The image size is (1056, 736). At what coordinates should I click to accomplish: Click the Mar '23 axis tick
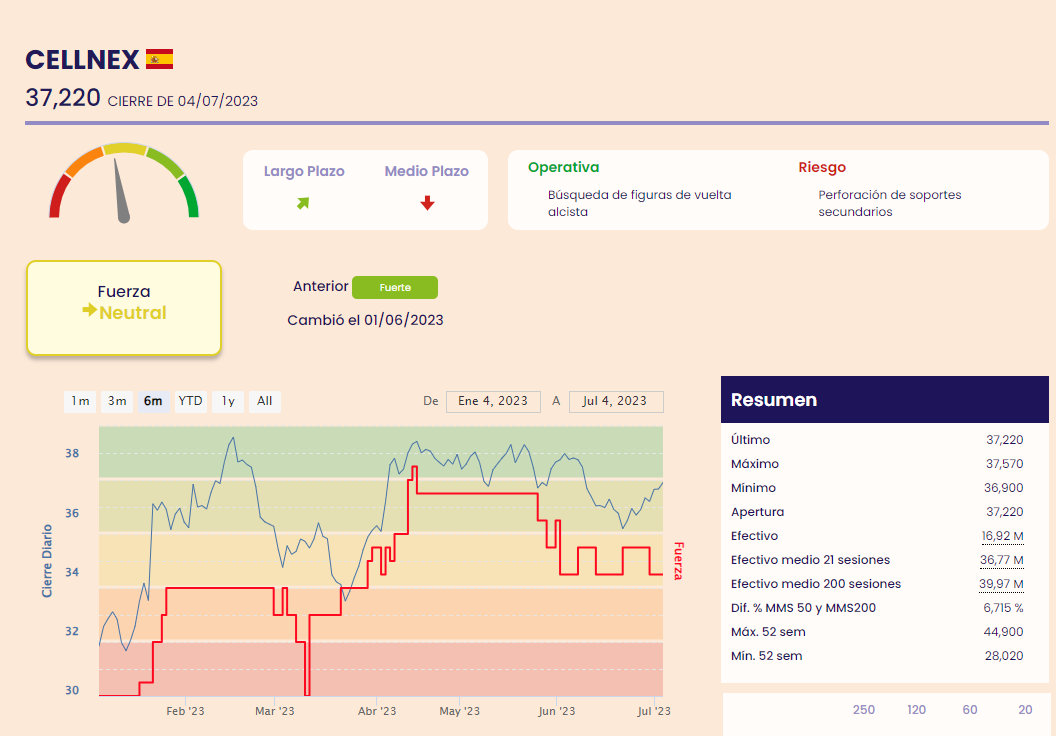275,711
